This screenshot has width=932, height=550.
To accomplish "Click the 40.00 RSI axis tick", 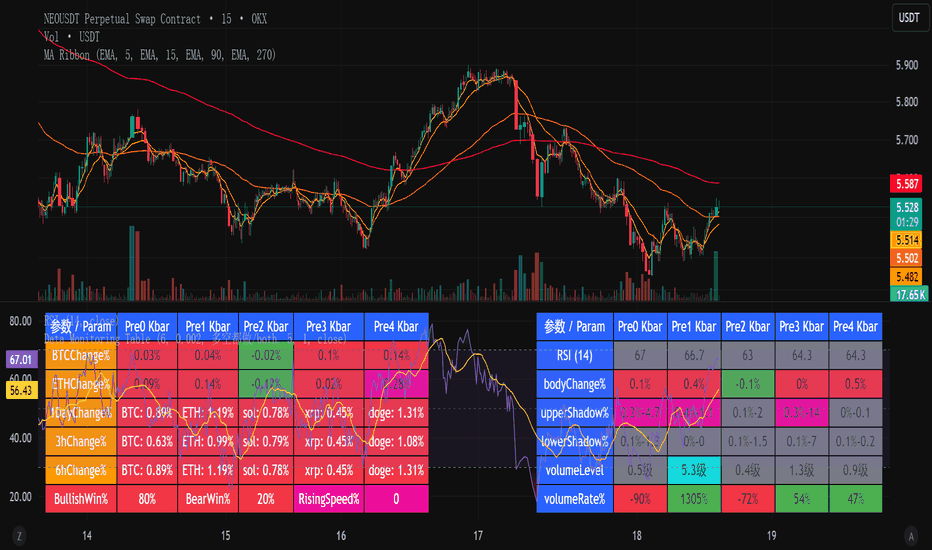I will (20, 438).
